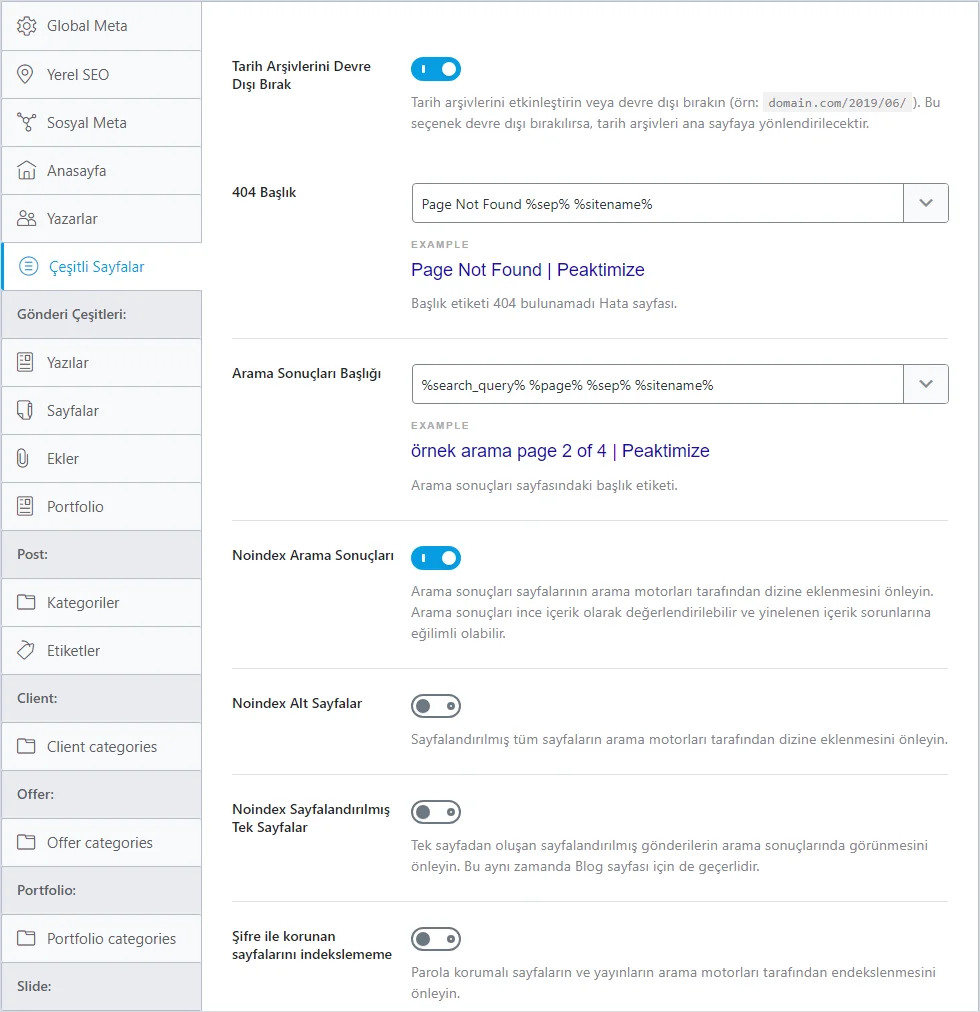The height and width of the screenshot is (1012, 980).
Task: Click the Yerel SEO location pin icon
Action: coord(25,74)
